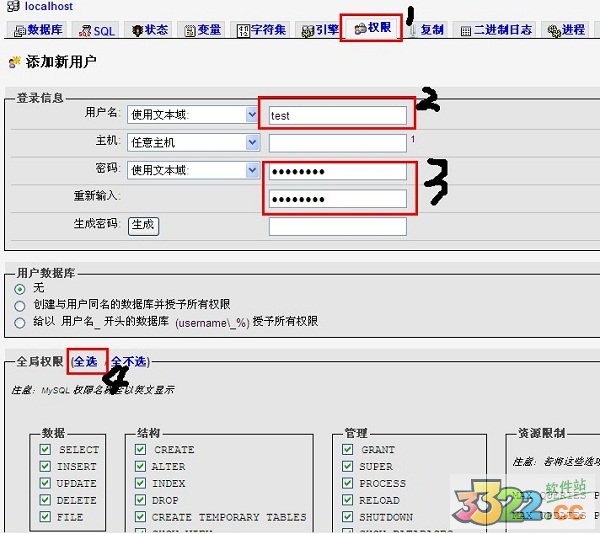Click the 二进制日志 tab icon
The height and width of the screenshot is (534, 600).
click(466, 31)
